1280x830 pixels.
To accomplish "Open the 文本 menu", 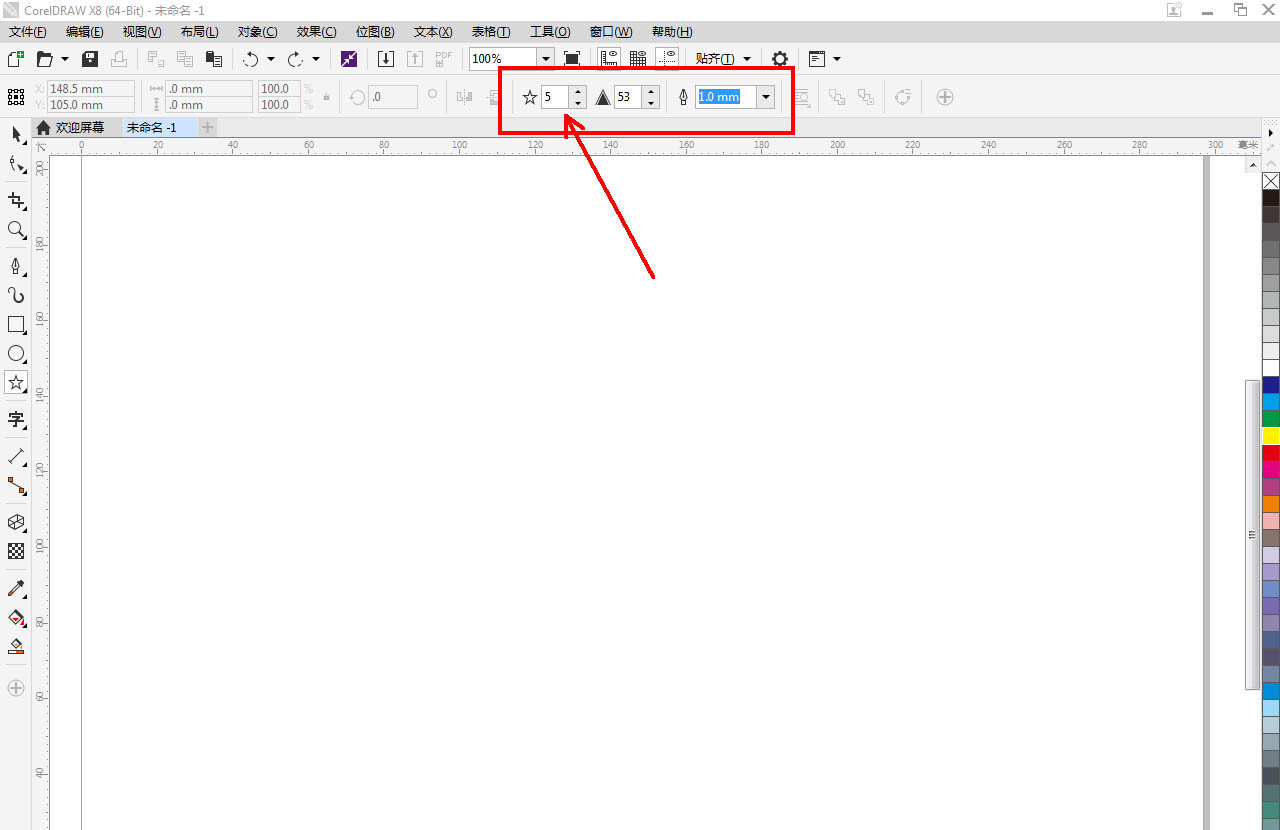I will tap(433, 32).
